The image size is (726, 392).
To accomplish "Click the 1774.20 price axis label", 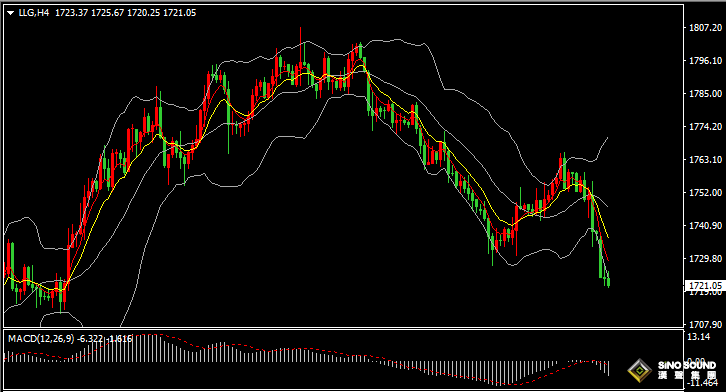I will coord(706,126).
